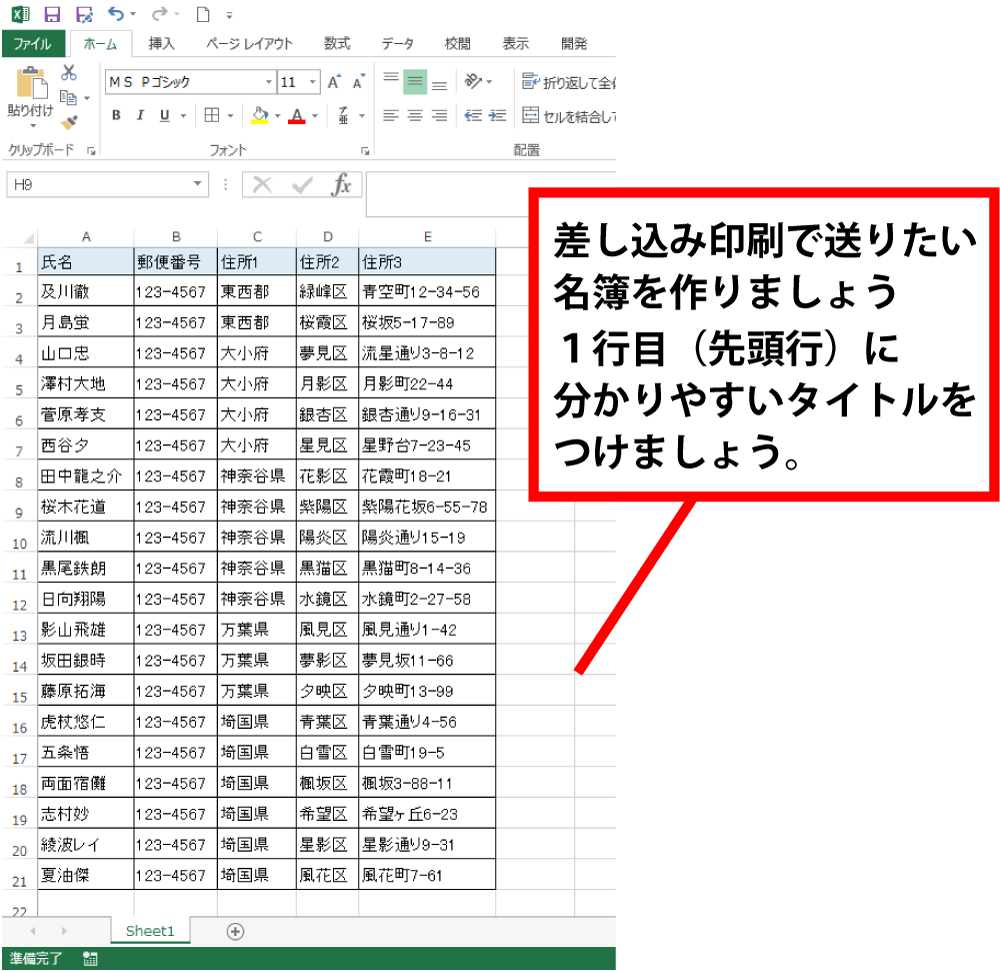Select the Format Painter brush
This screenshot has width=1000, height=971.
tap(69, 122)
